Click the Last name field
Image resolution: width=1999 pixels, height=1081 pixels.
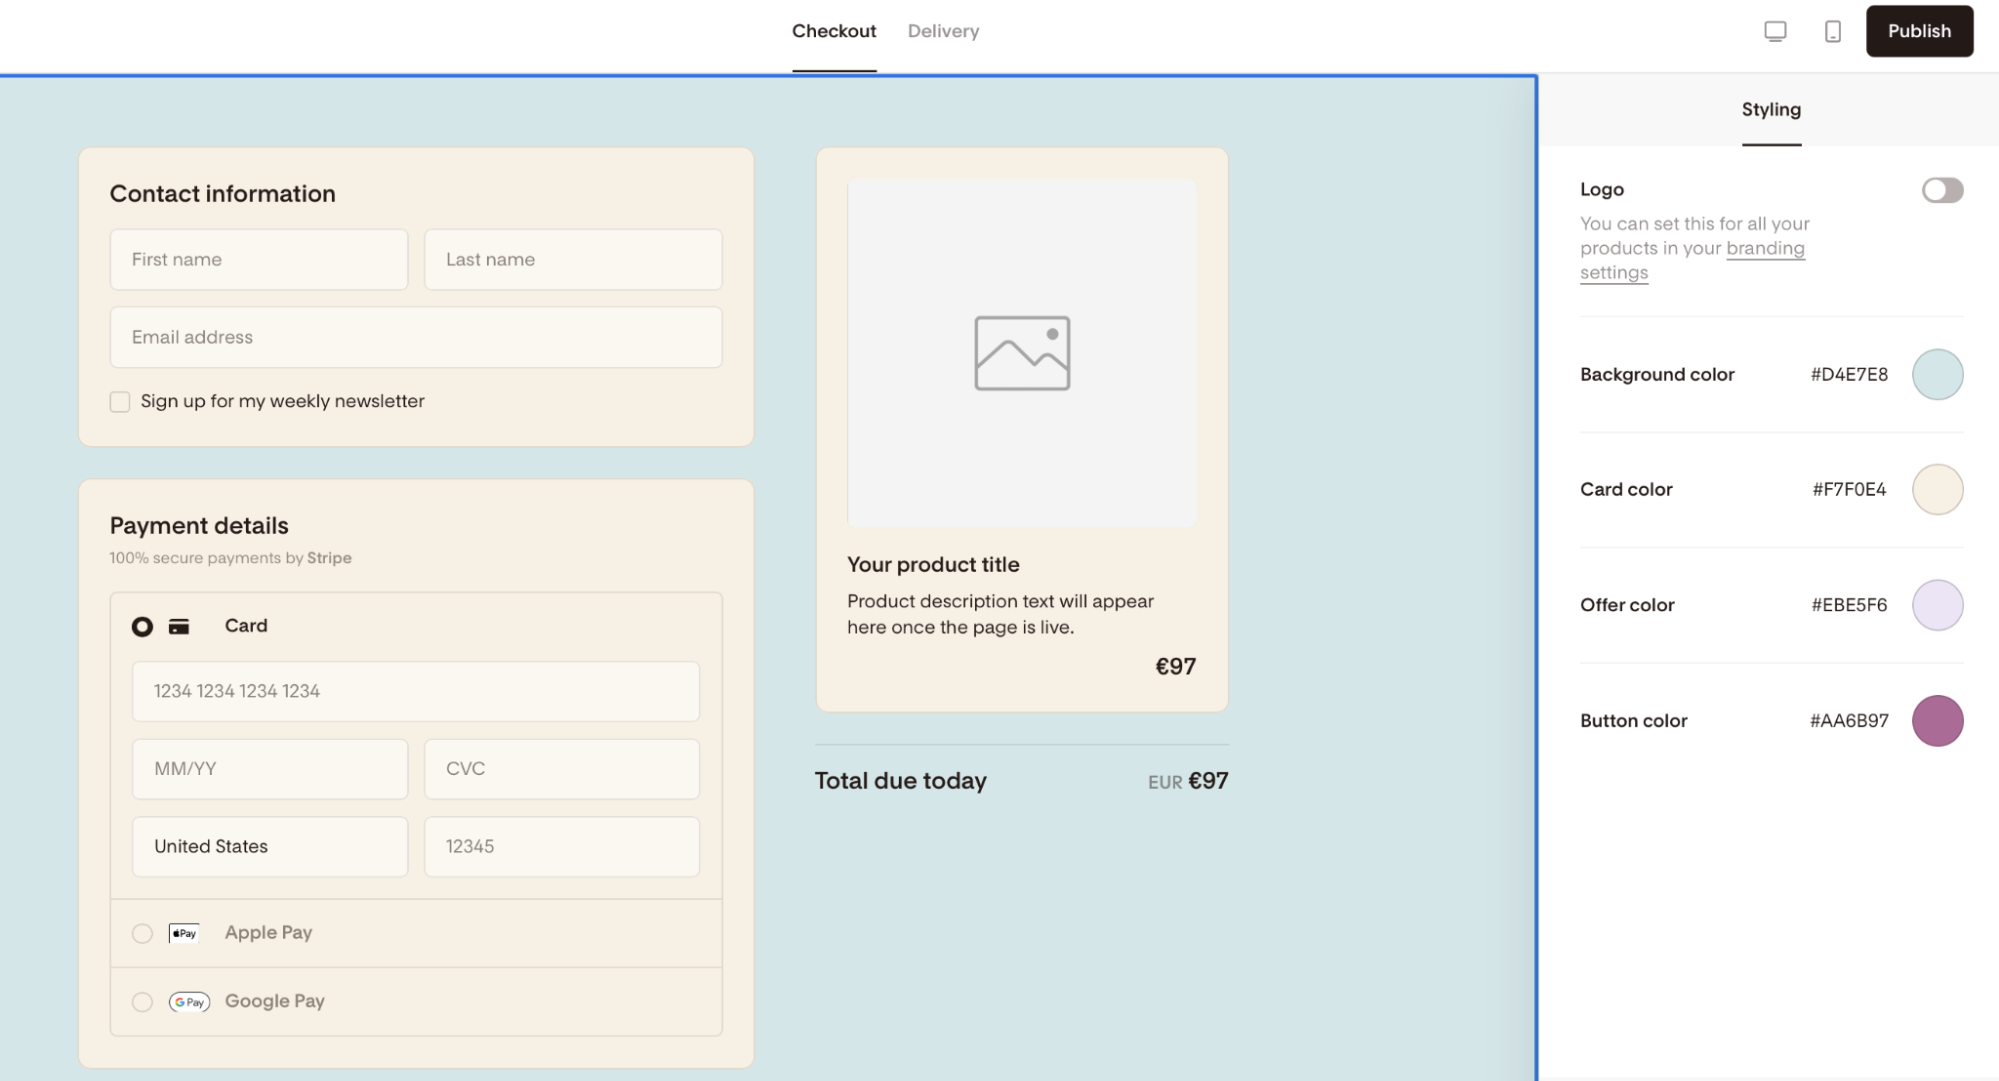tap(573, 260)
